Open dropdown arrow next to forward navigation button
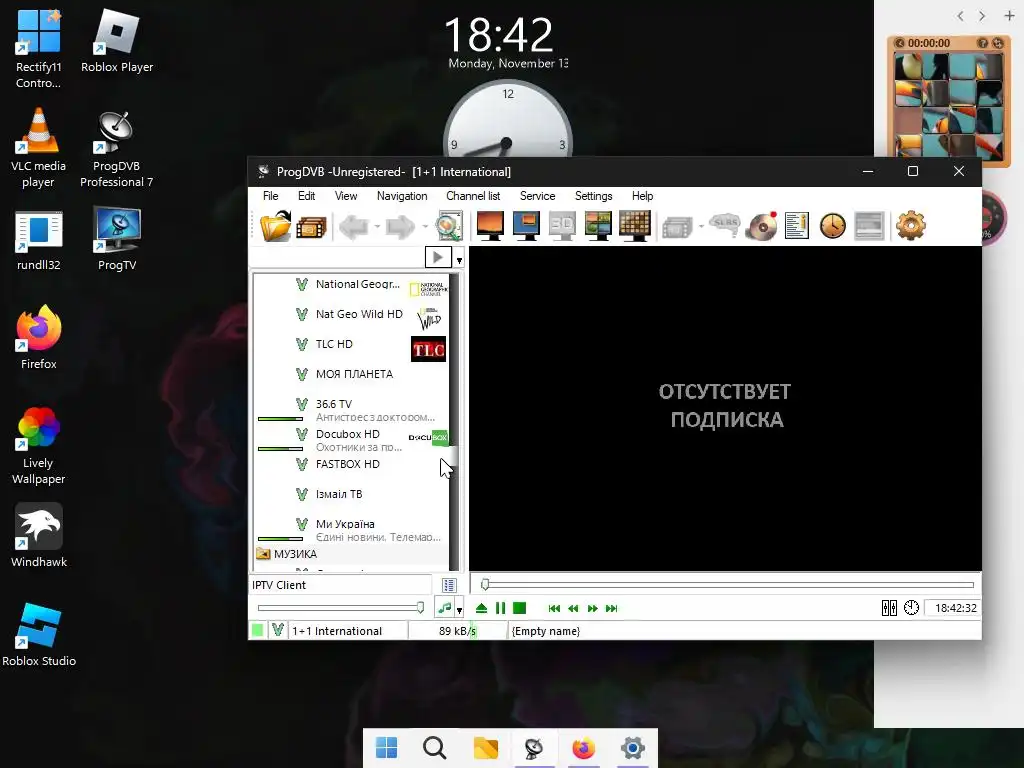 click(424, 227)
